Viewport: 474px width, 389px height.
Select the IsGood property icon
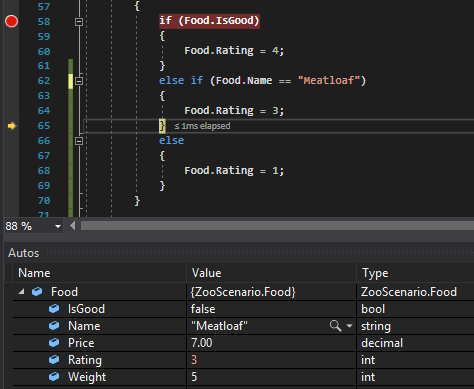[x=54, y=309]
